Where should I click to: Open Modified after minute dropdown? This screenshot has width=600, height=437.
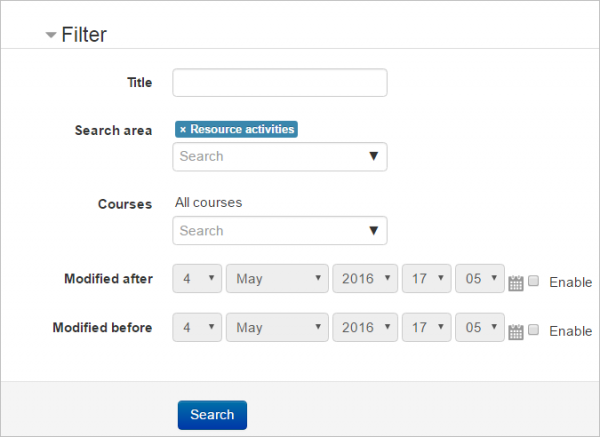[480, 279]
